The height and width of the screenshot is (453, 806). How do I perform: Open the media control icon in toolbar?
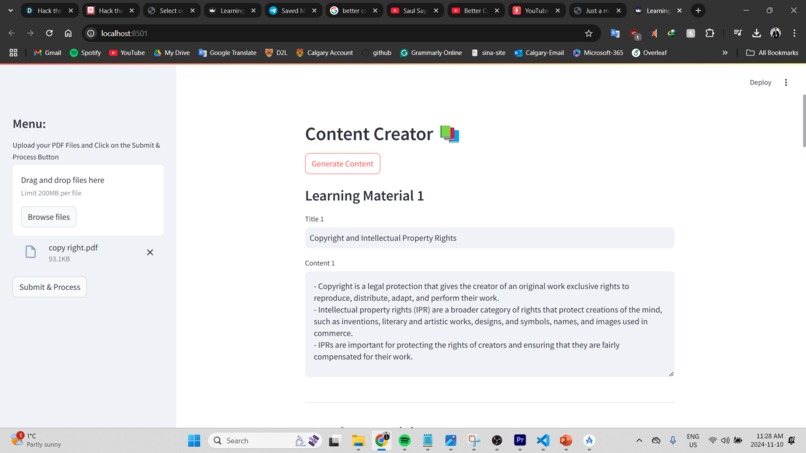pos(738,33)
